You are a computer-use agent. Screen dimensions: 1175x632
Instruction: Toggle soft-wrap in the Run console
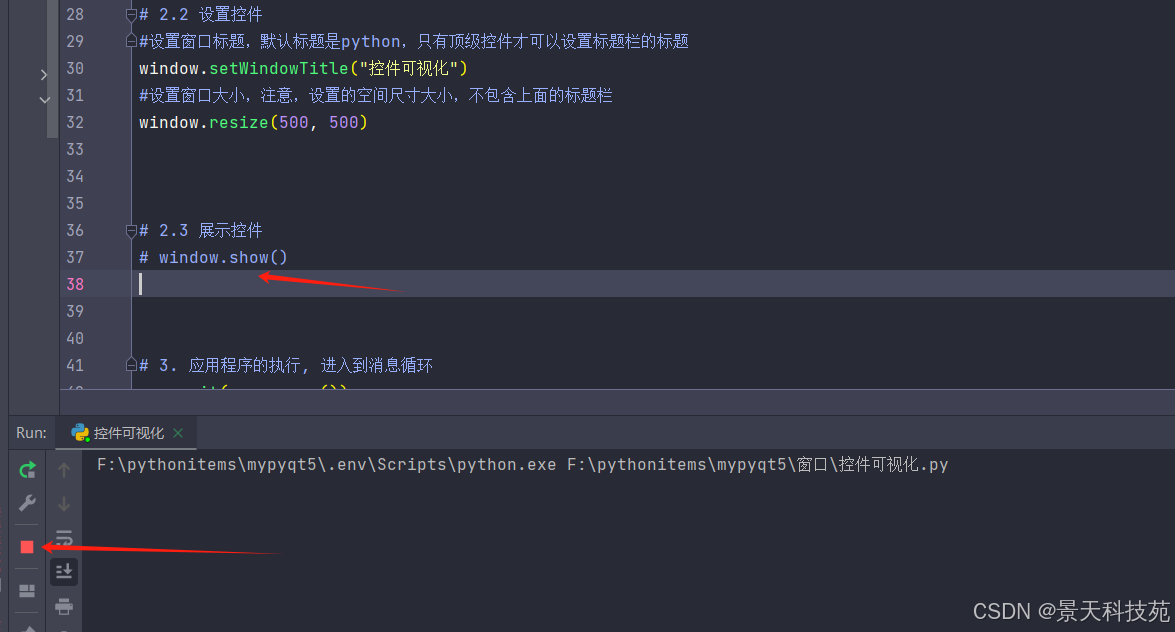point(64,538)
